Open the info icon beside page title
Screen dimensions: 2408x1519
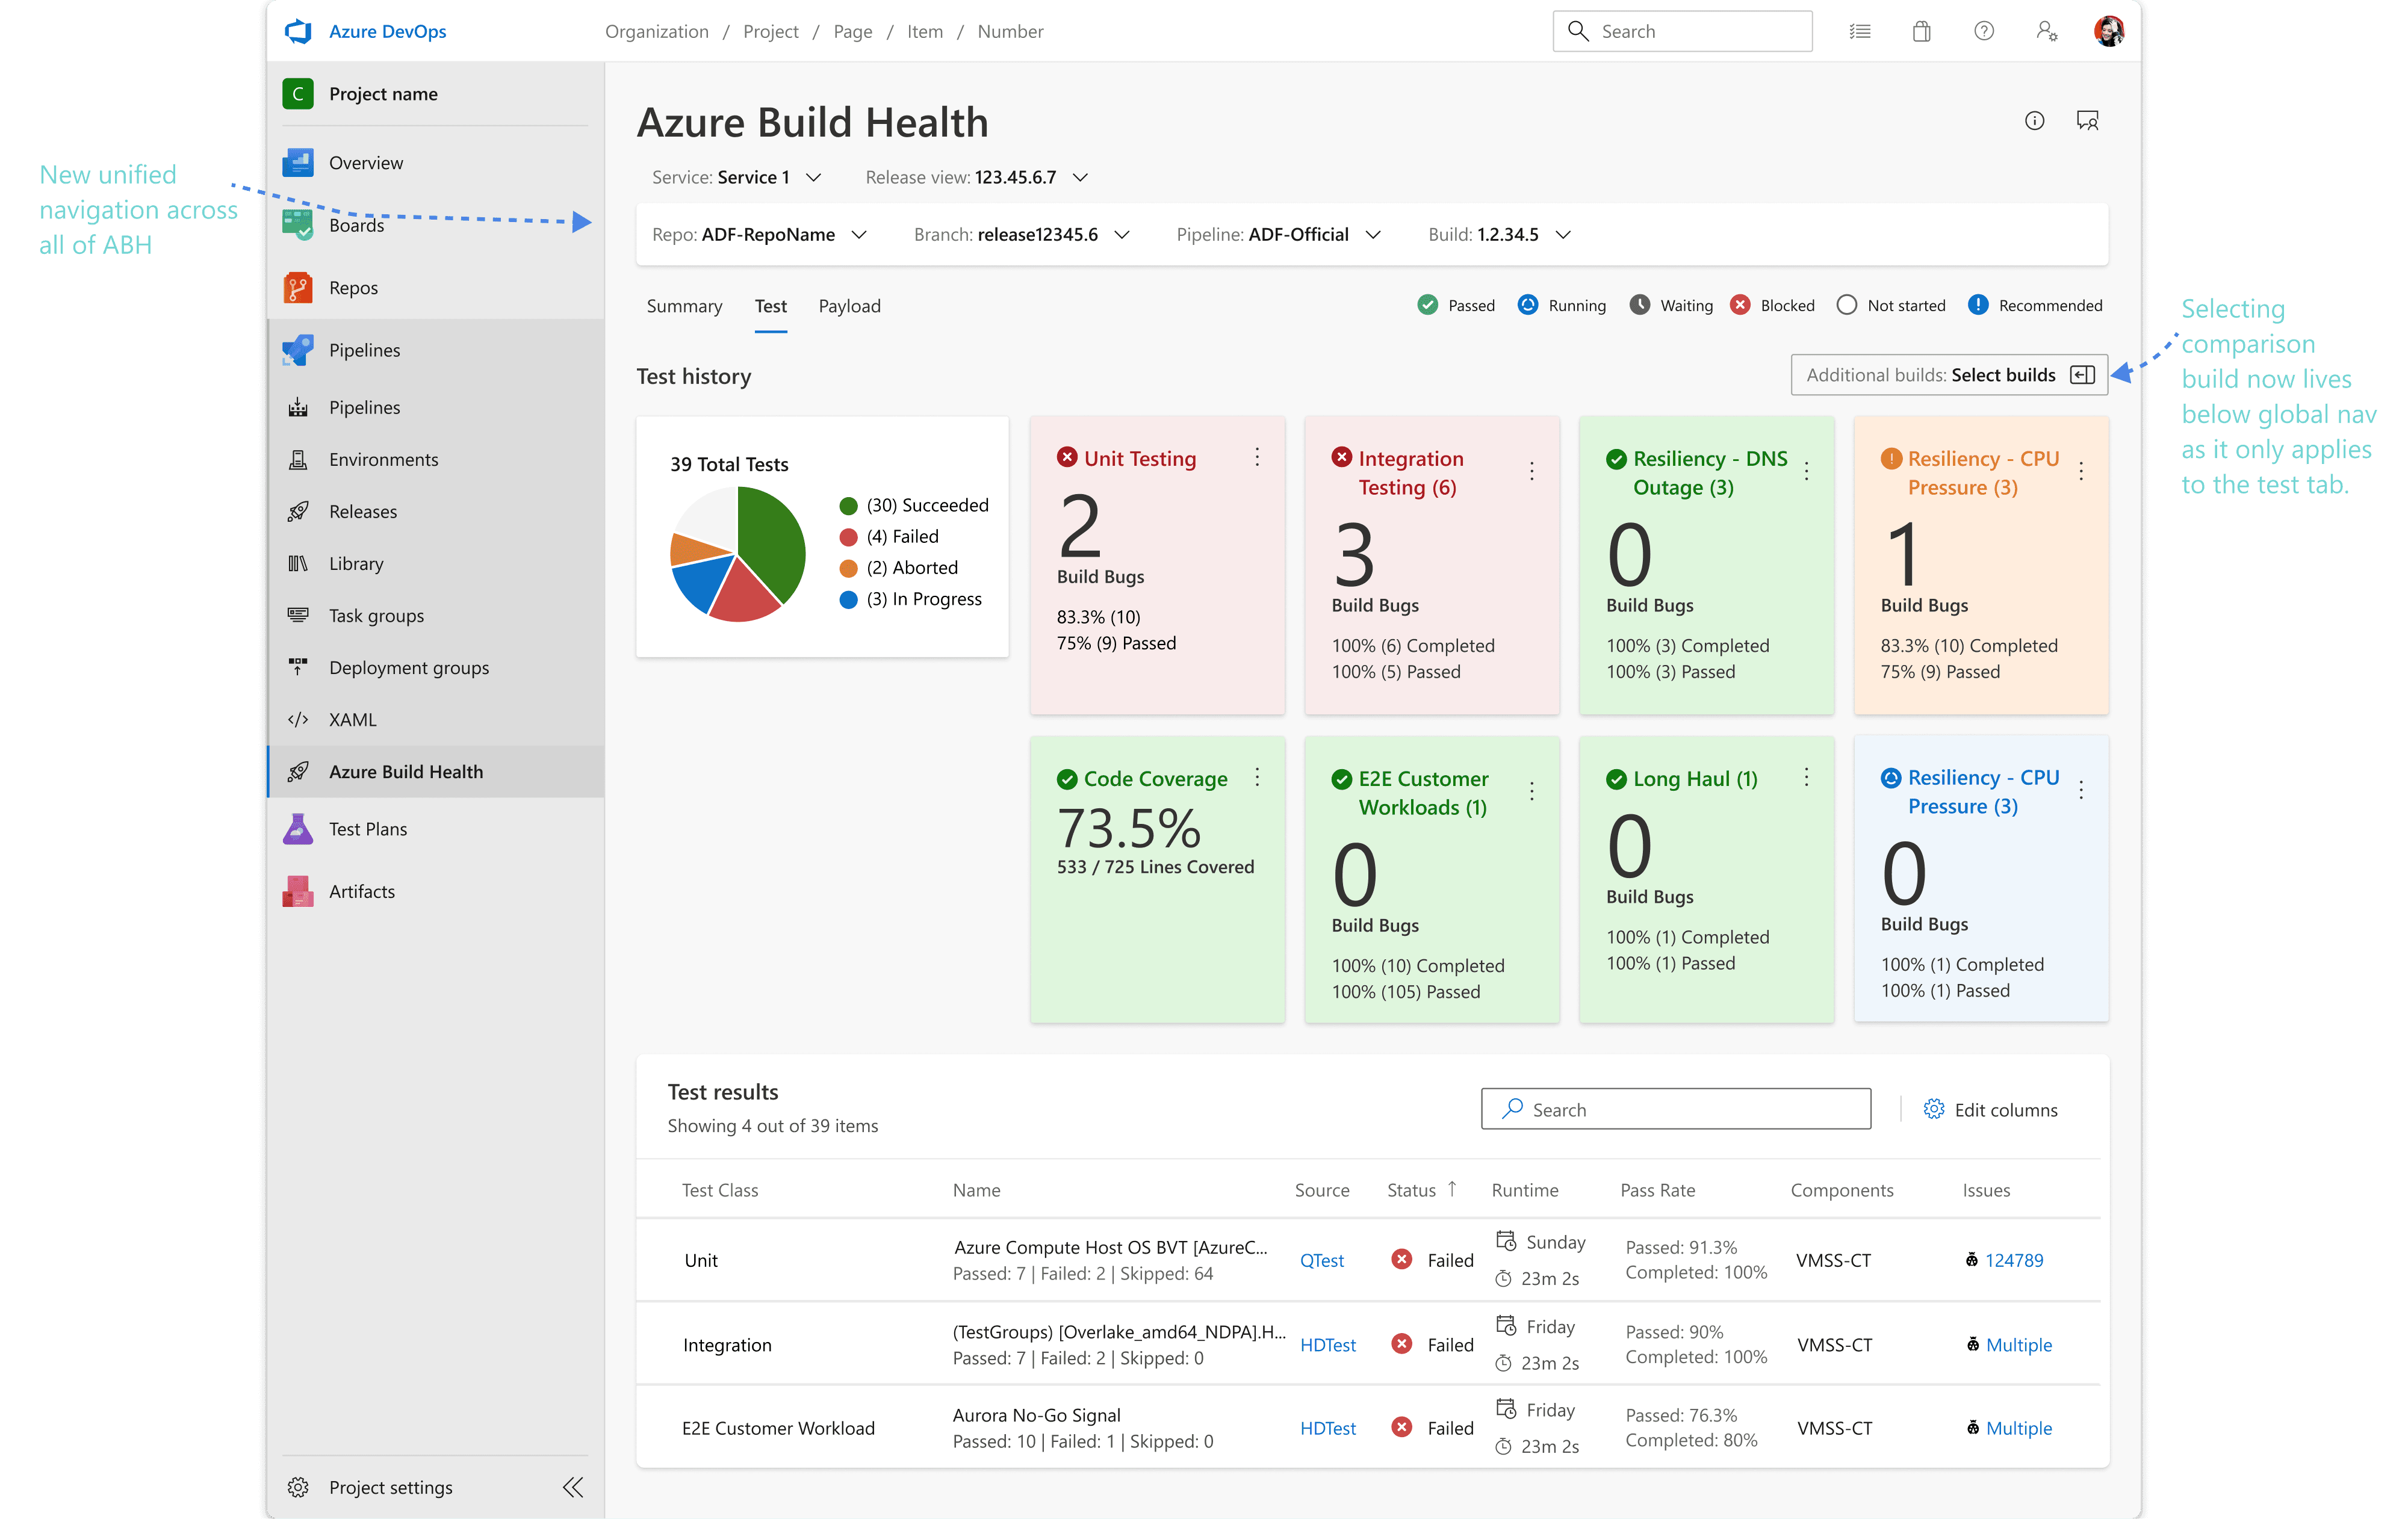(2034, 120)
